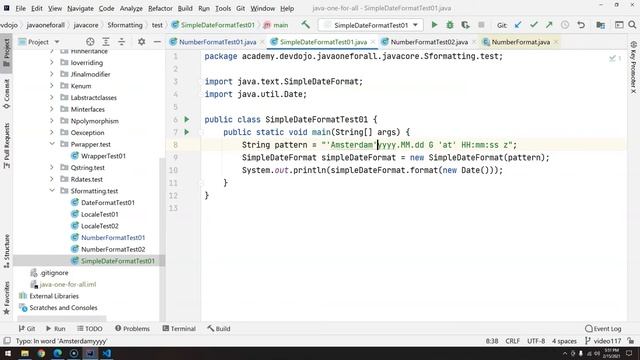
Task: Open the File menu
Action: 20,8
